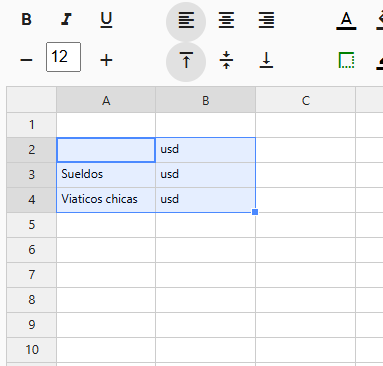Select the cell containing Viaticos chicas
Viewport: 383px width, 366px height.
[106, 200]
